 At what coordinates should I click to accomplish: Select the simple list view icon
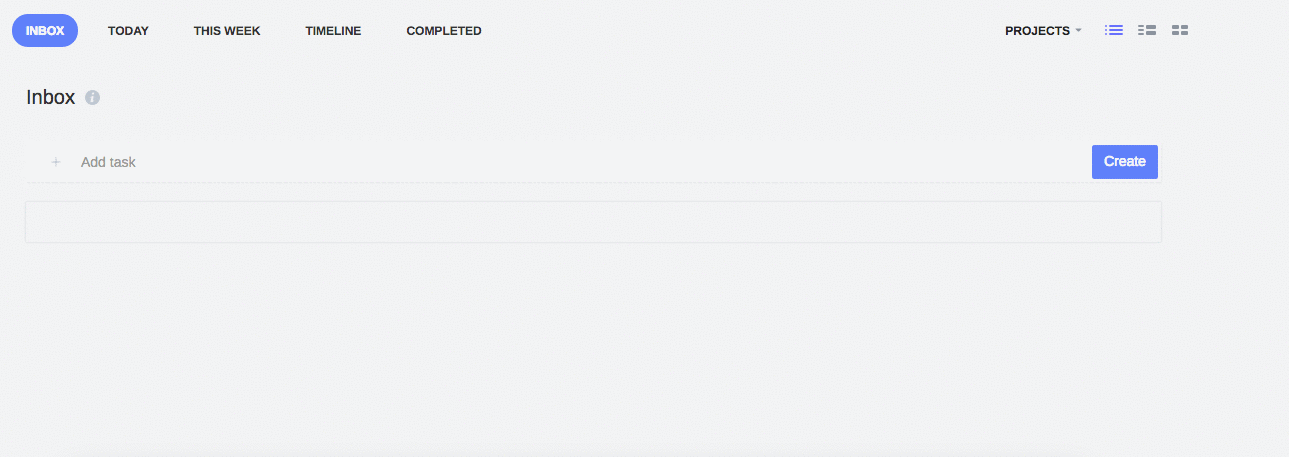(x=1114, y=31)
